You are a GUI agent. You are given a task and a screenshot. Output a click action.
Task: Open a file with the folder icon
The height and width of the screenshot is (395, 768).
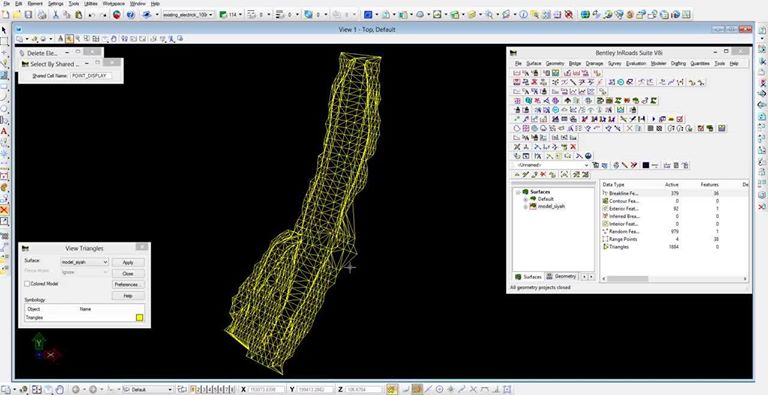click(17, 15)
